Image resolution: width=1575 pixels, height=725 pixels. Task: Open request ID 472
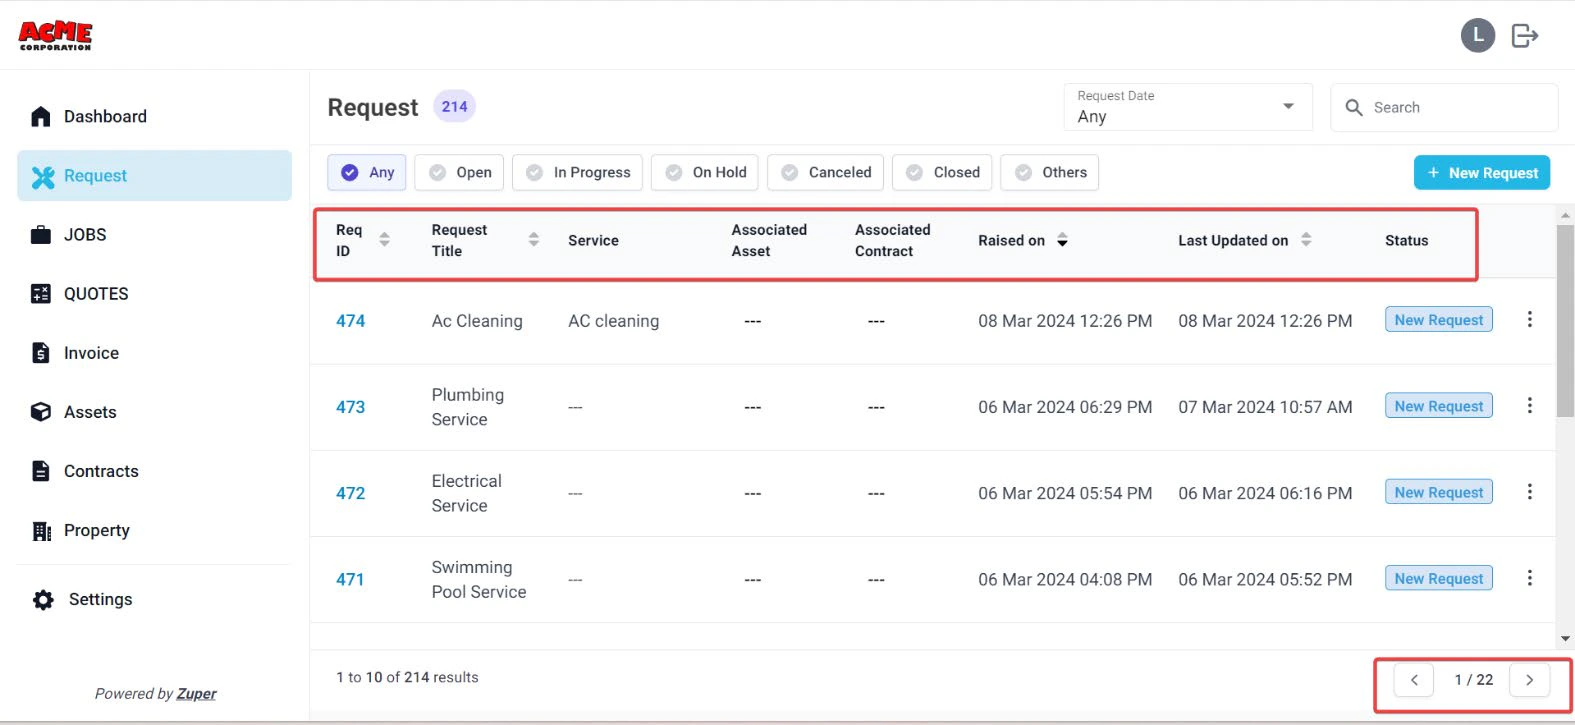point(350,493)
